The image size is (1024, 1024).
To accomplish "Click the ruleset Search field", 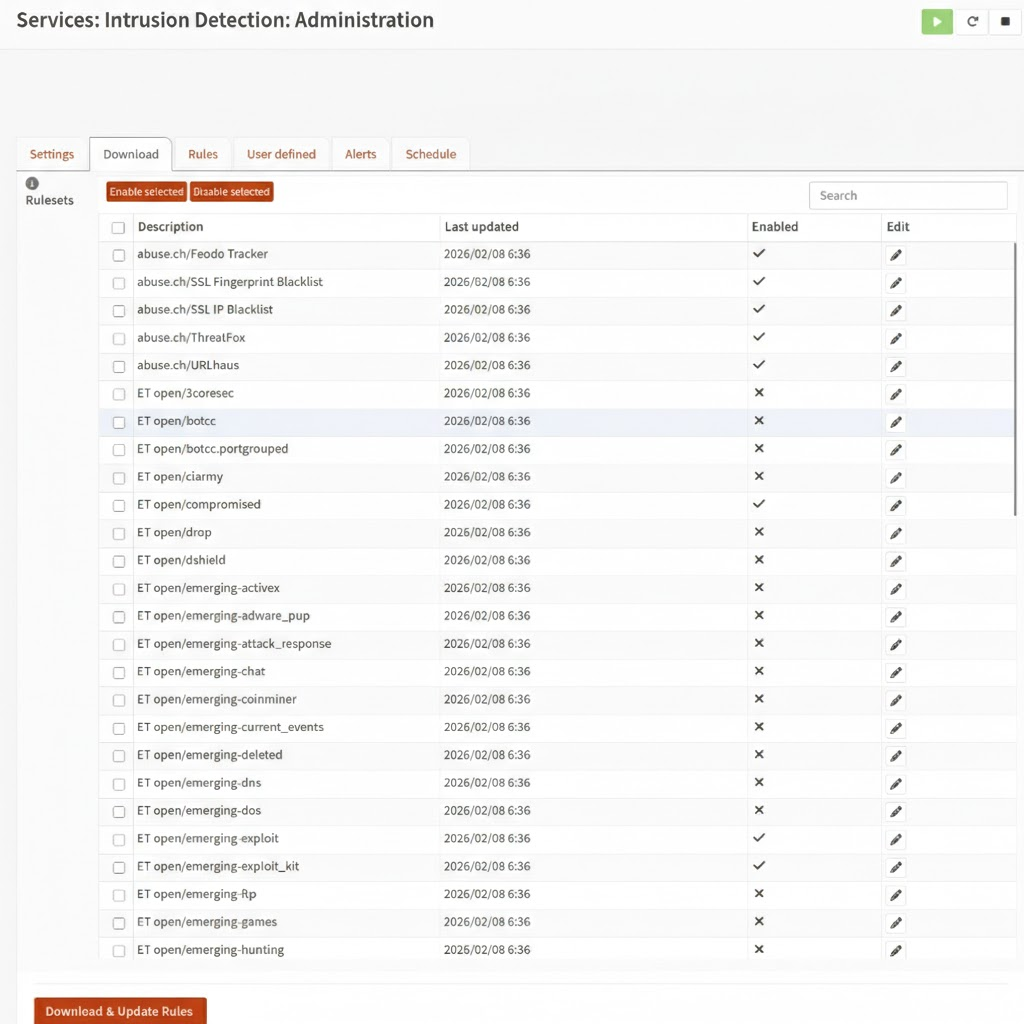I will (x=907, y=196).
